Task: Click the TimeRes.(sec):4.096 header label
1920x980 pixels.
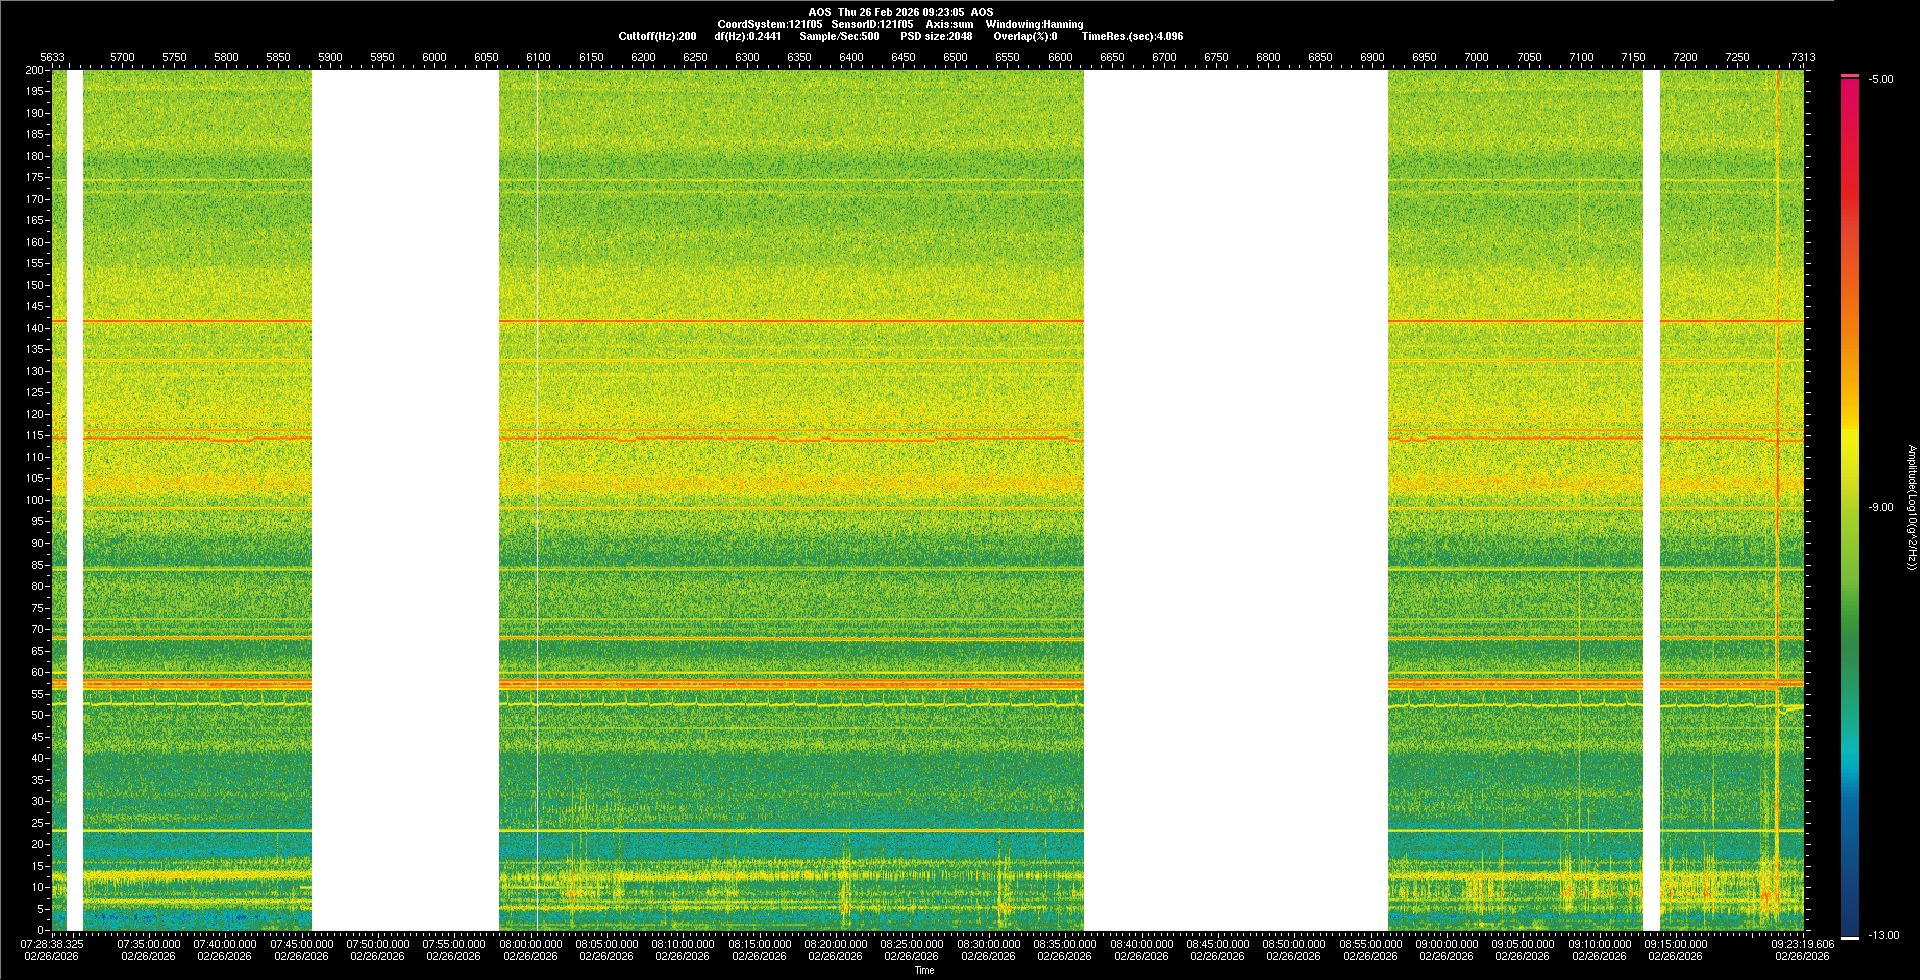Action: click(1132, 36)
